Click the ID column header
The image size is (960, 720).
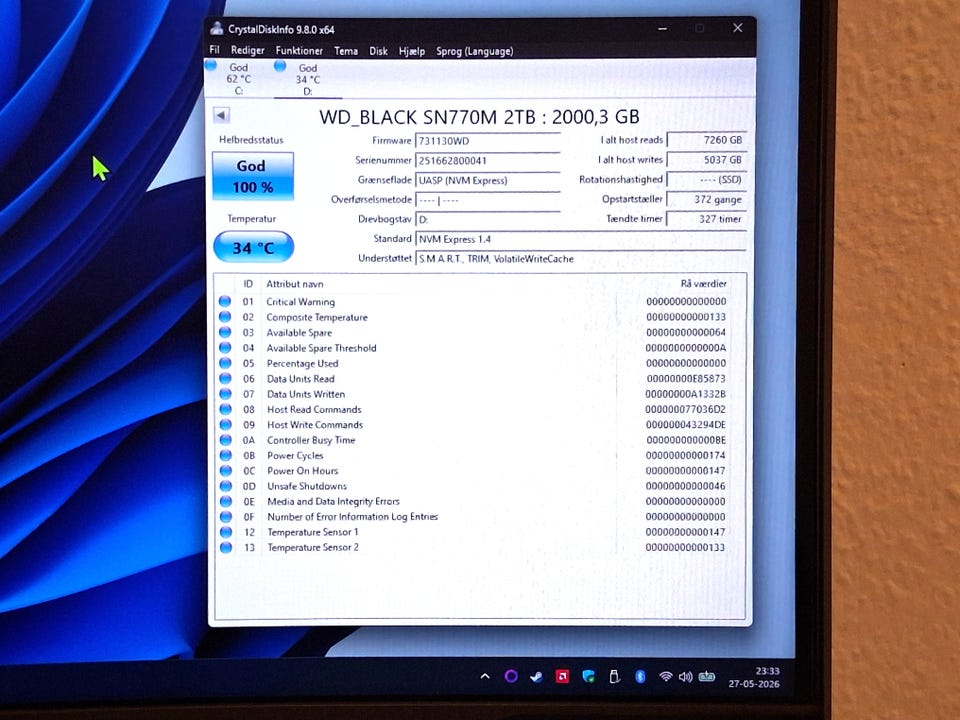(248, 283)
